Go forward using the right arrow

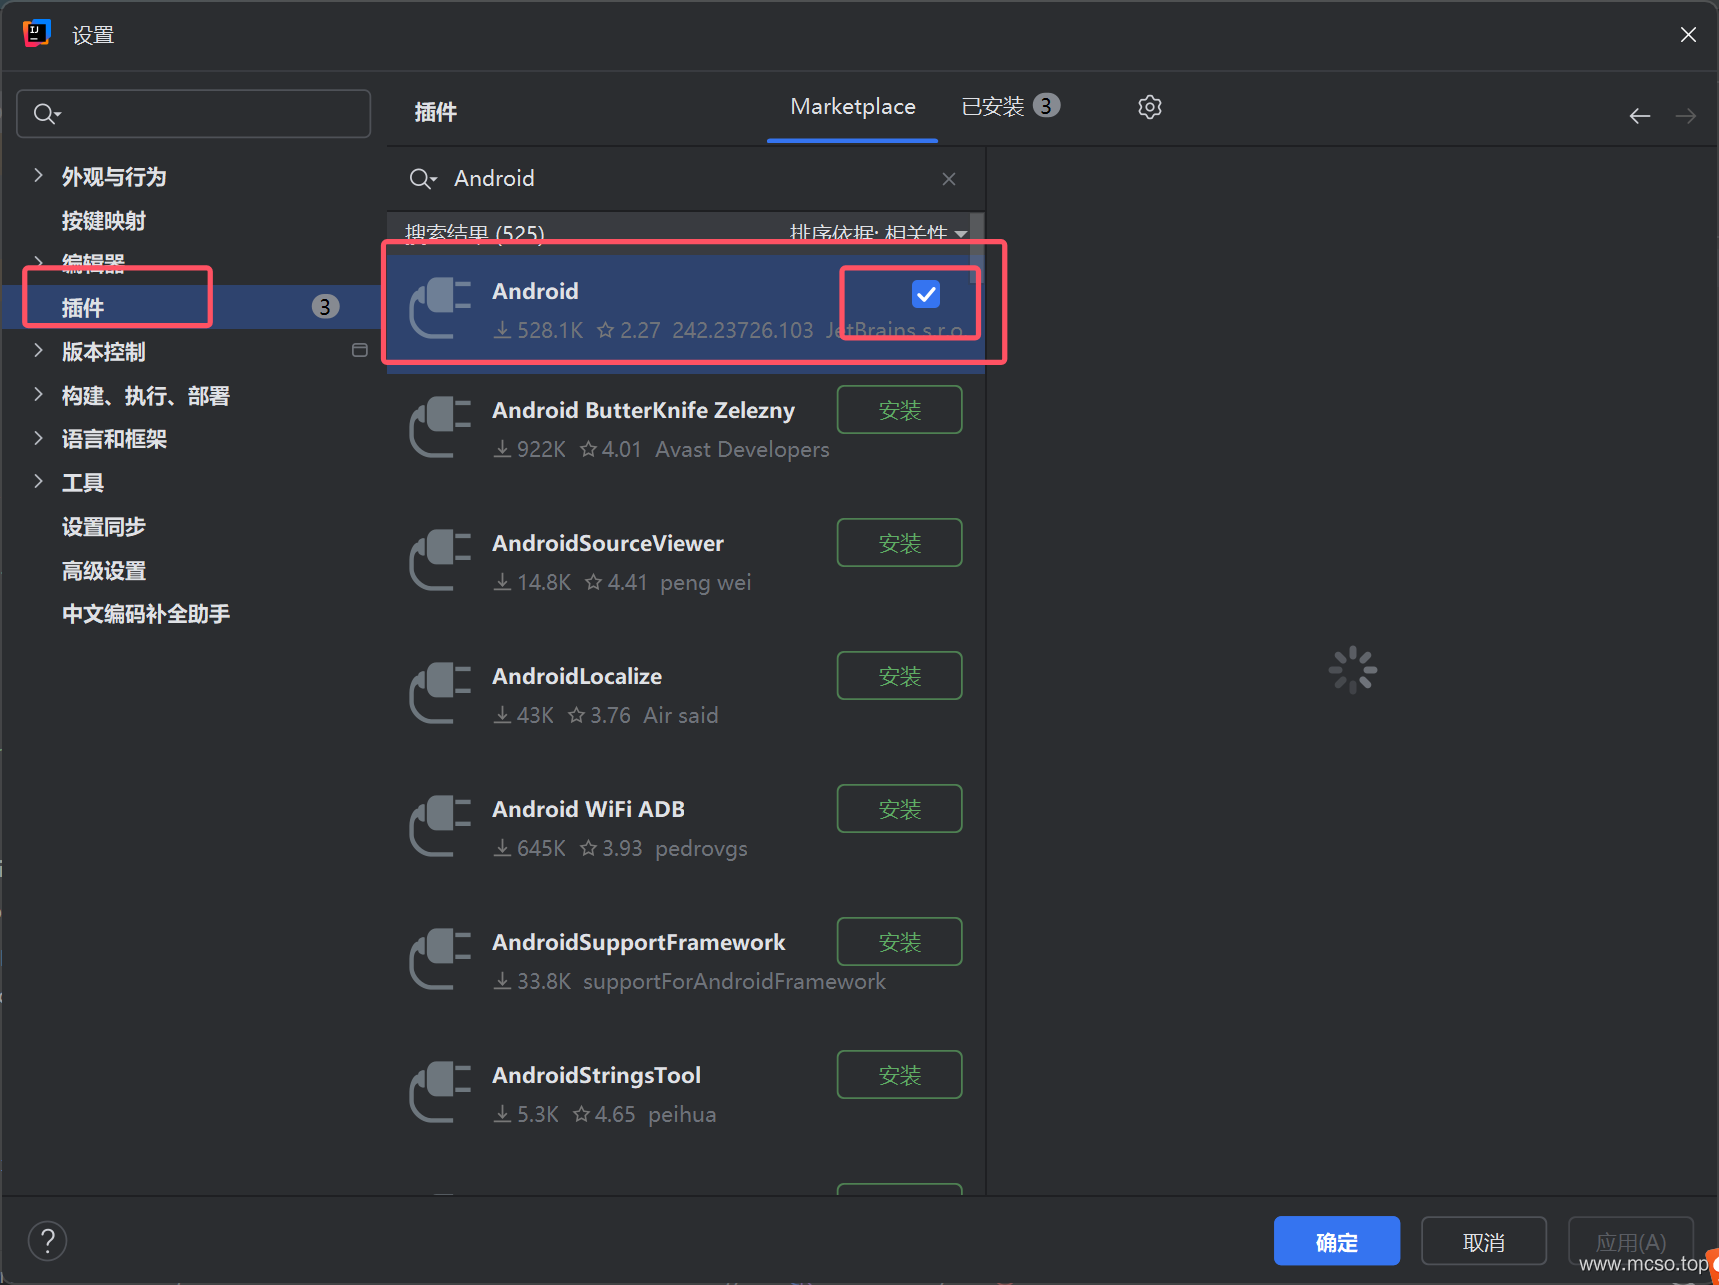(1686, 116)
